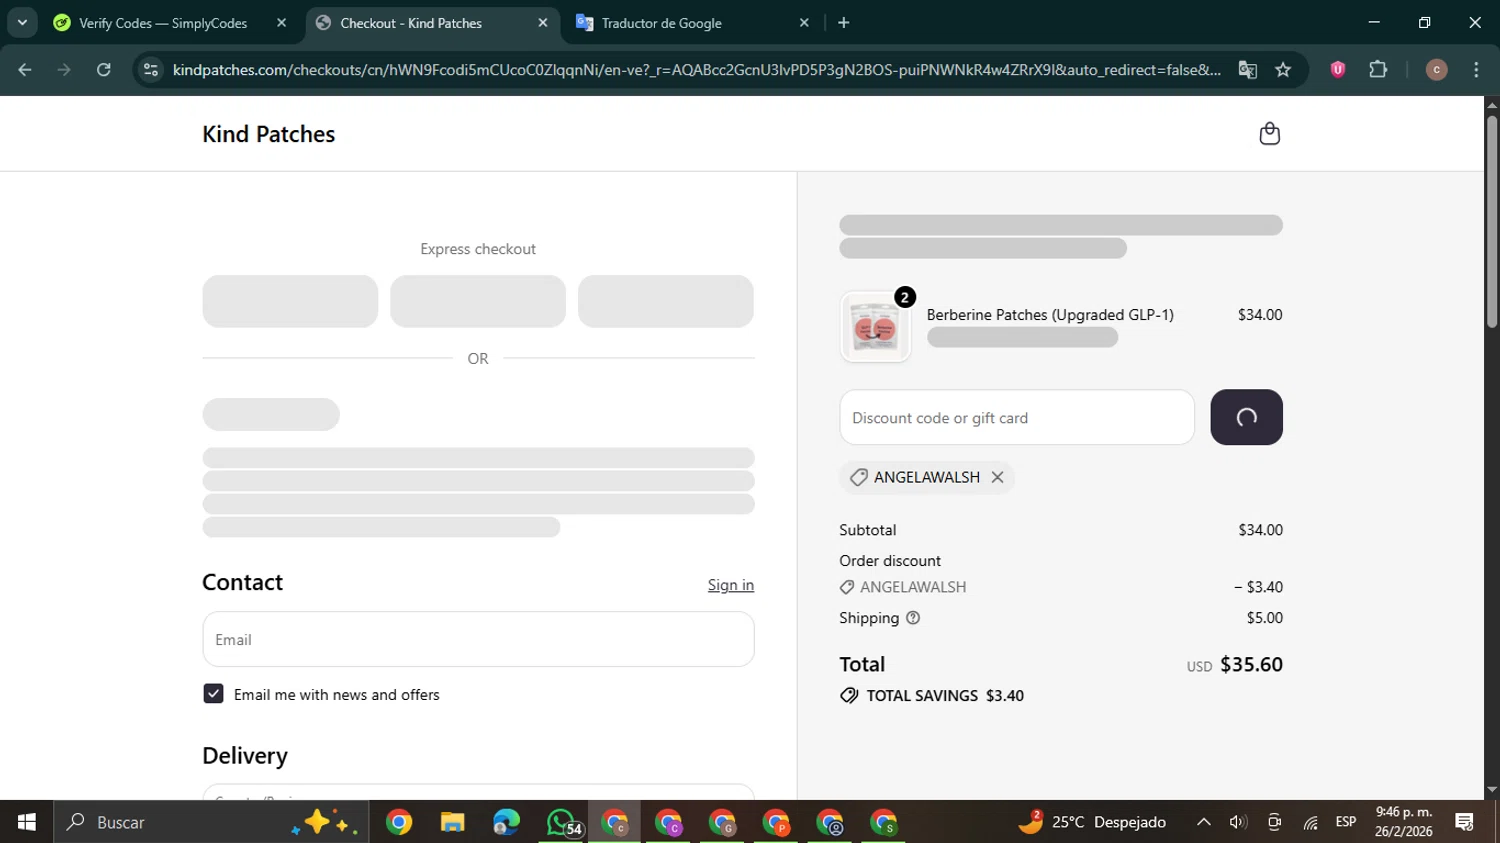Focus the Email contact field

478,639
